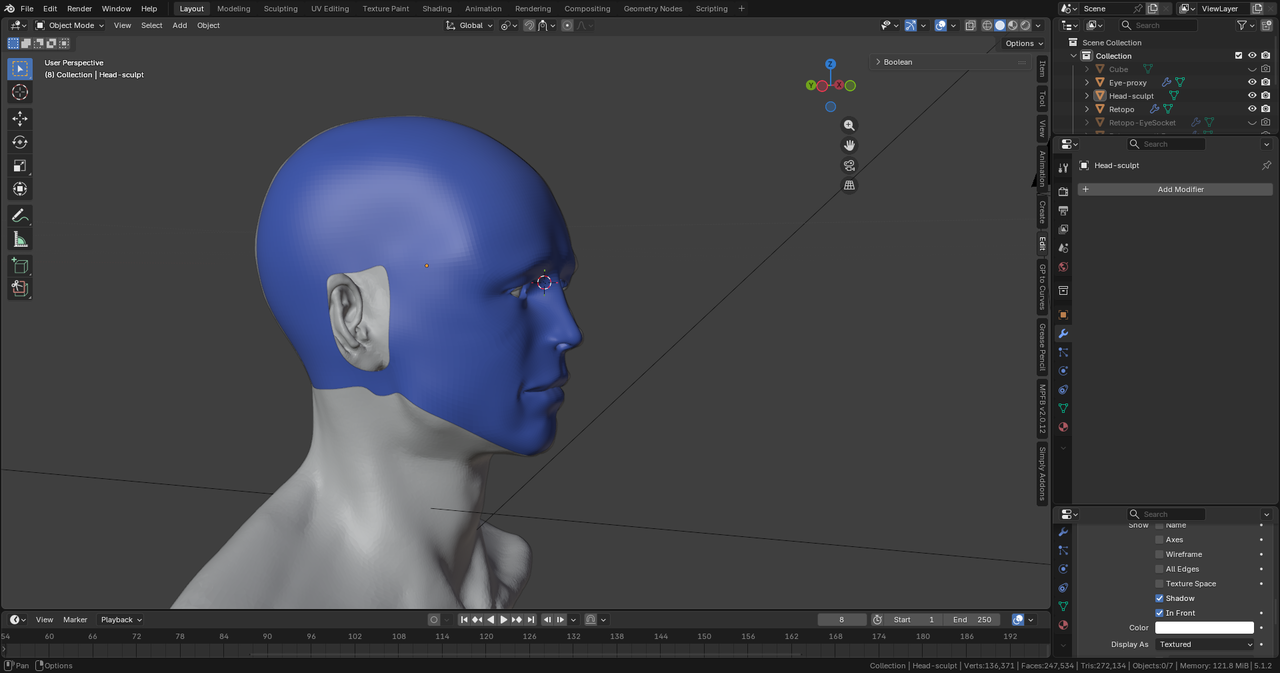Viewport: 1280px width, 673px height.
Task: Enable the Texture Space checkbox
Action: coord(1159,583)
